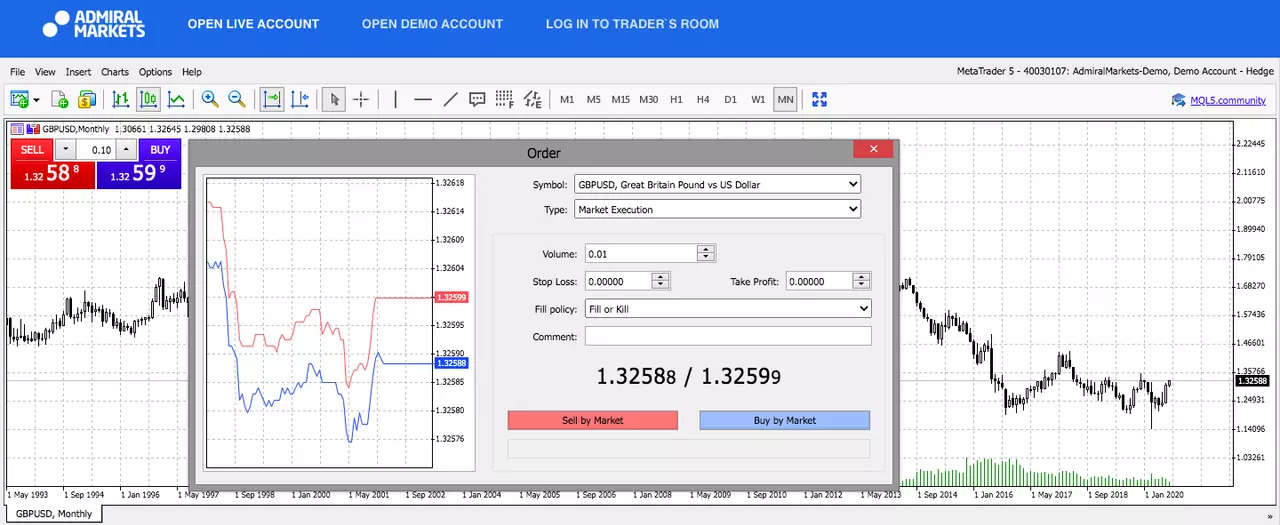Select the GBPUSD, Monthly chart tab
The image size is (1280, 525).
(54, 514)
